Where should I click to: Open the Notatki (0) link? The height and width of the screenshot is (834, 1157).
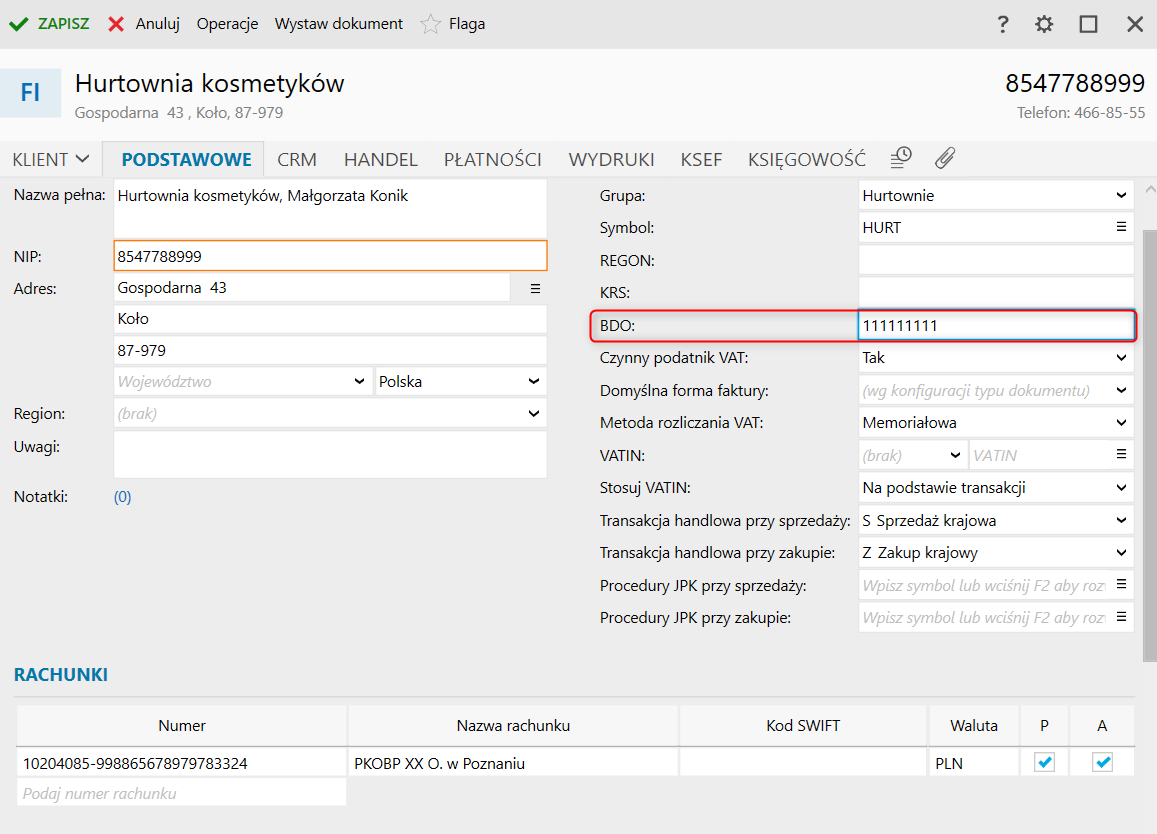(x=122, y=496)
